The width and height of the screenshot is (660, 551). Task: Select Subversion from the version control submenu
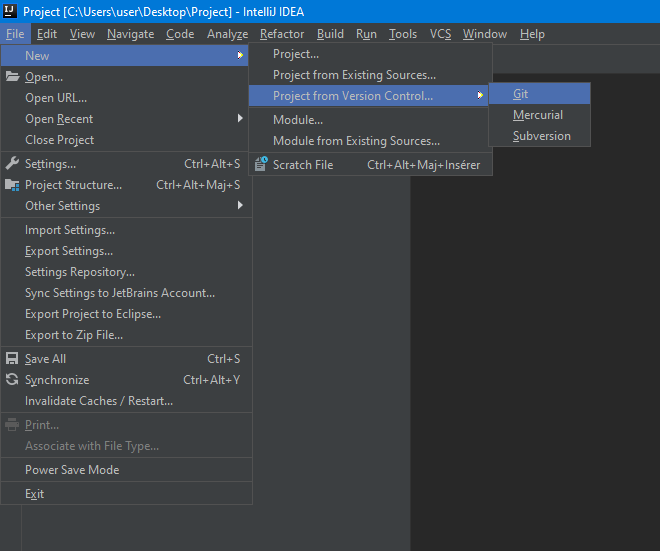point(539,136)
